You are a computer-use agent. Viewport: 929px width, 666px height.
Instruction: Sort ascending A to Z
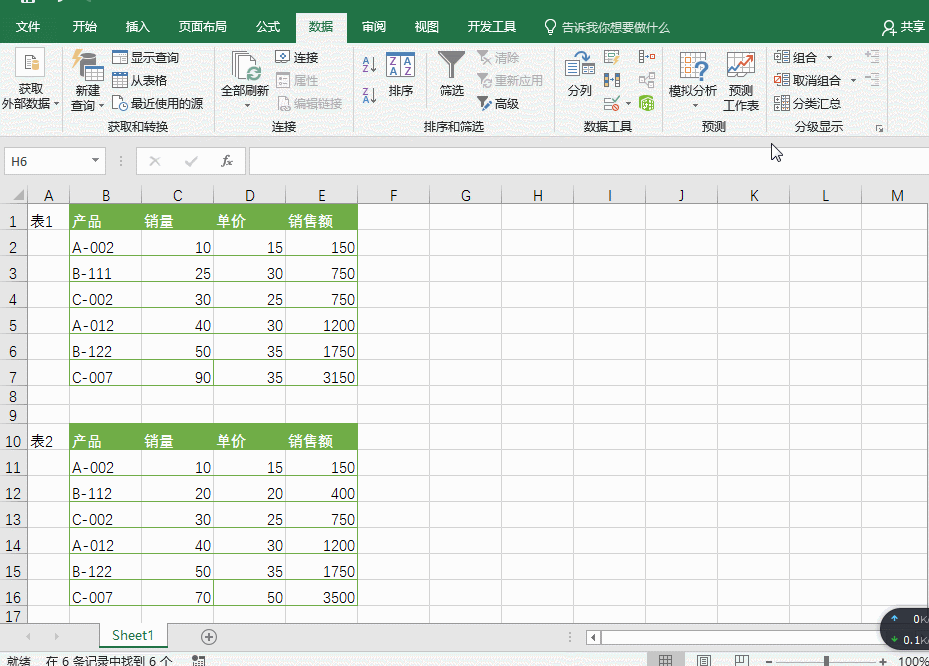point(369,64)
